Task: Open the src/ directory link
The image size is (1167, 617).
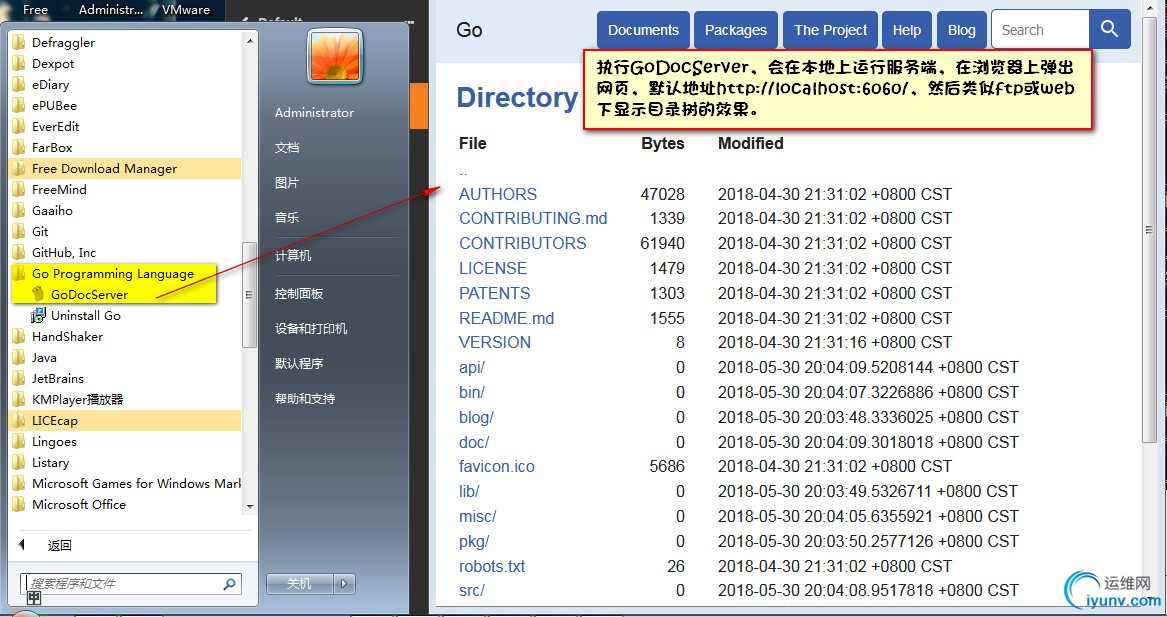Action: [472, 591]
